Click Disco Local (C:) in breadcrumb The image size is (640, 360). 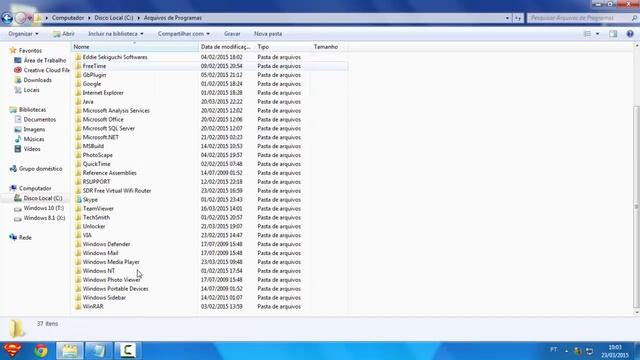114,18
